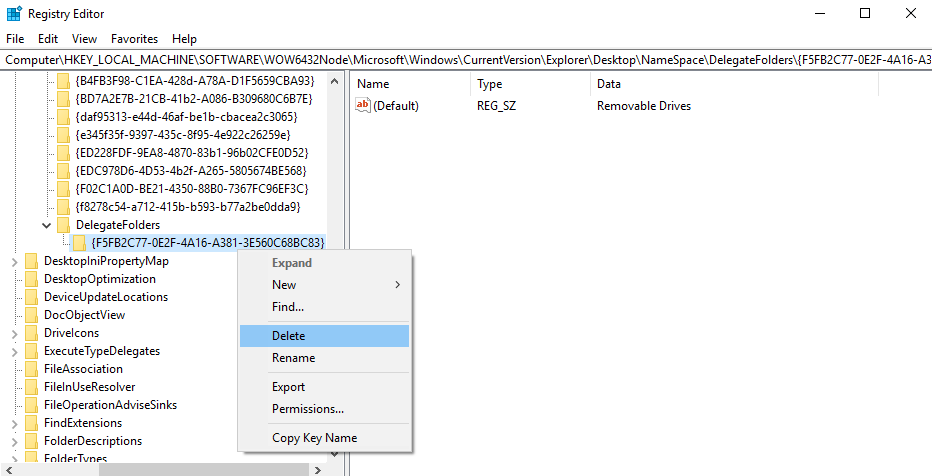Expand the ExecuteTypeDelegates key
The image size is (932, 476).
coord(14,351)
